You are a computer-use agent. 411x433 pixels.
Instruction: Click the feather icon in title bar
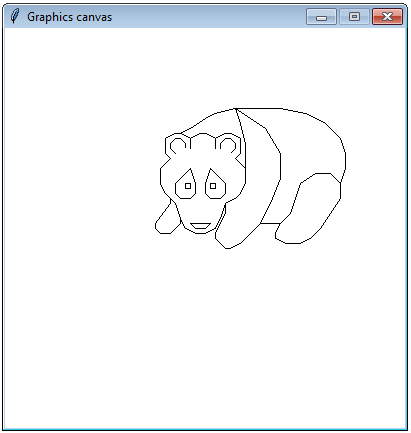tap(14, 16)
